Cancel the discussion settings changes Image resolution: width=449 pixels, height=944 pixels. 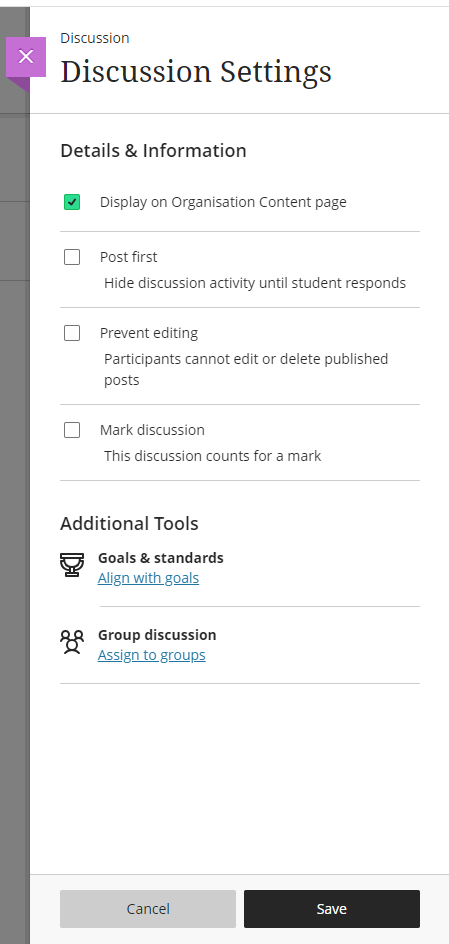148,908
